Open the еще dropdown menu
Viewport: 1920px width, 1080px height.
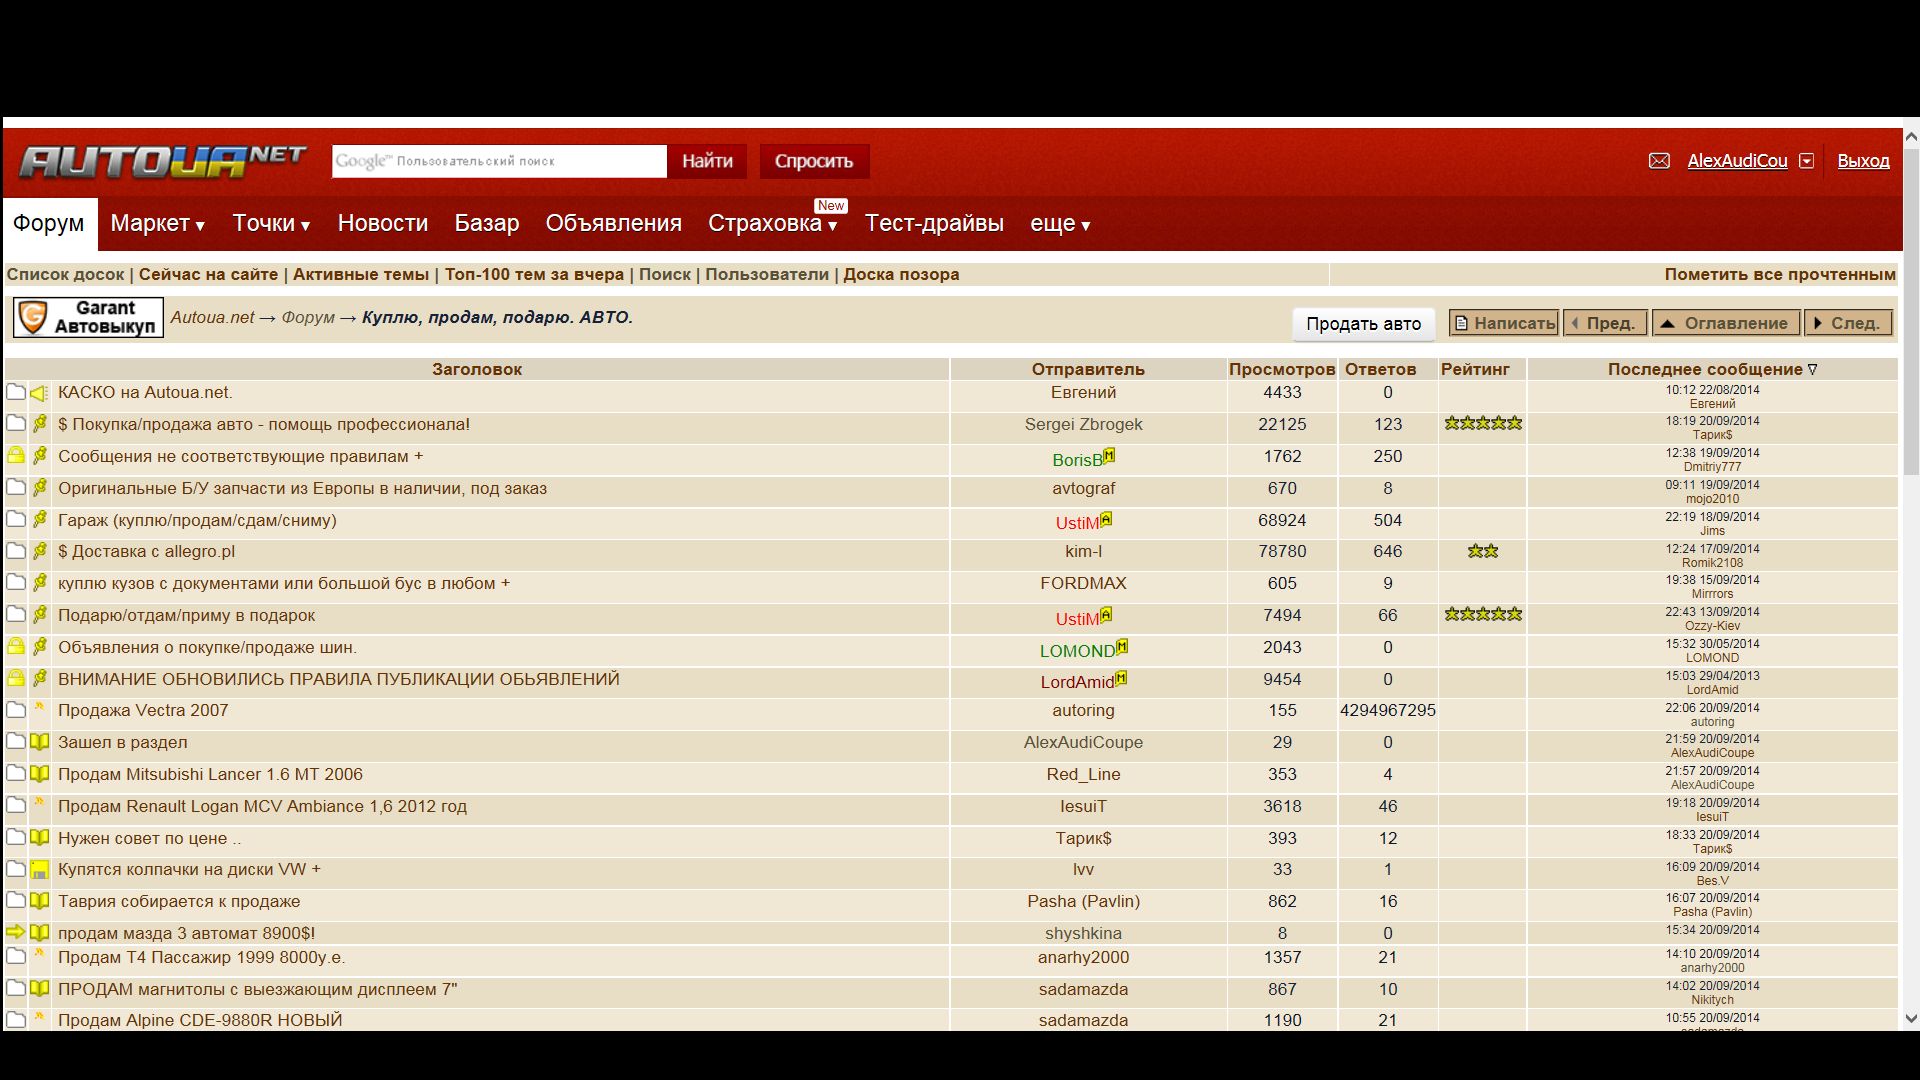1059,224
